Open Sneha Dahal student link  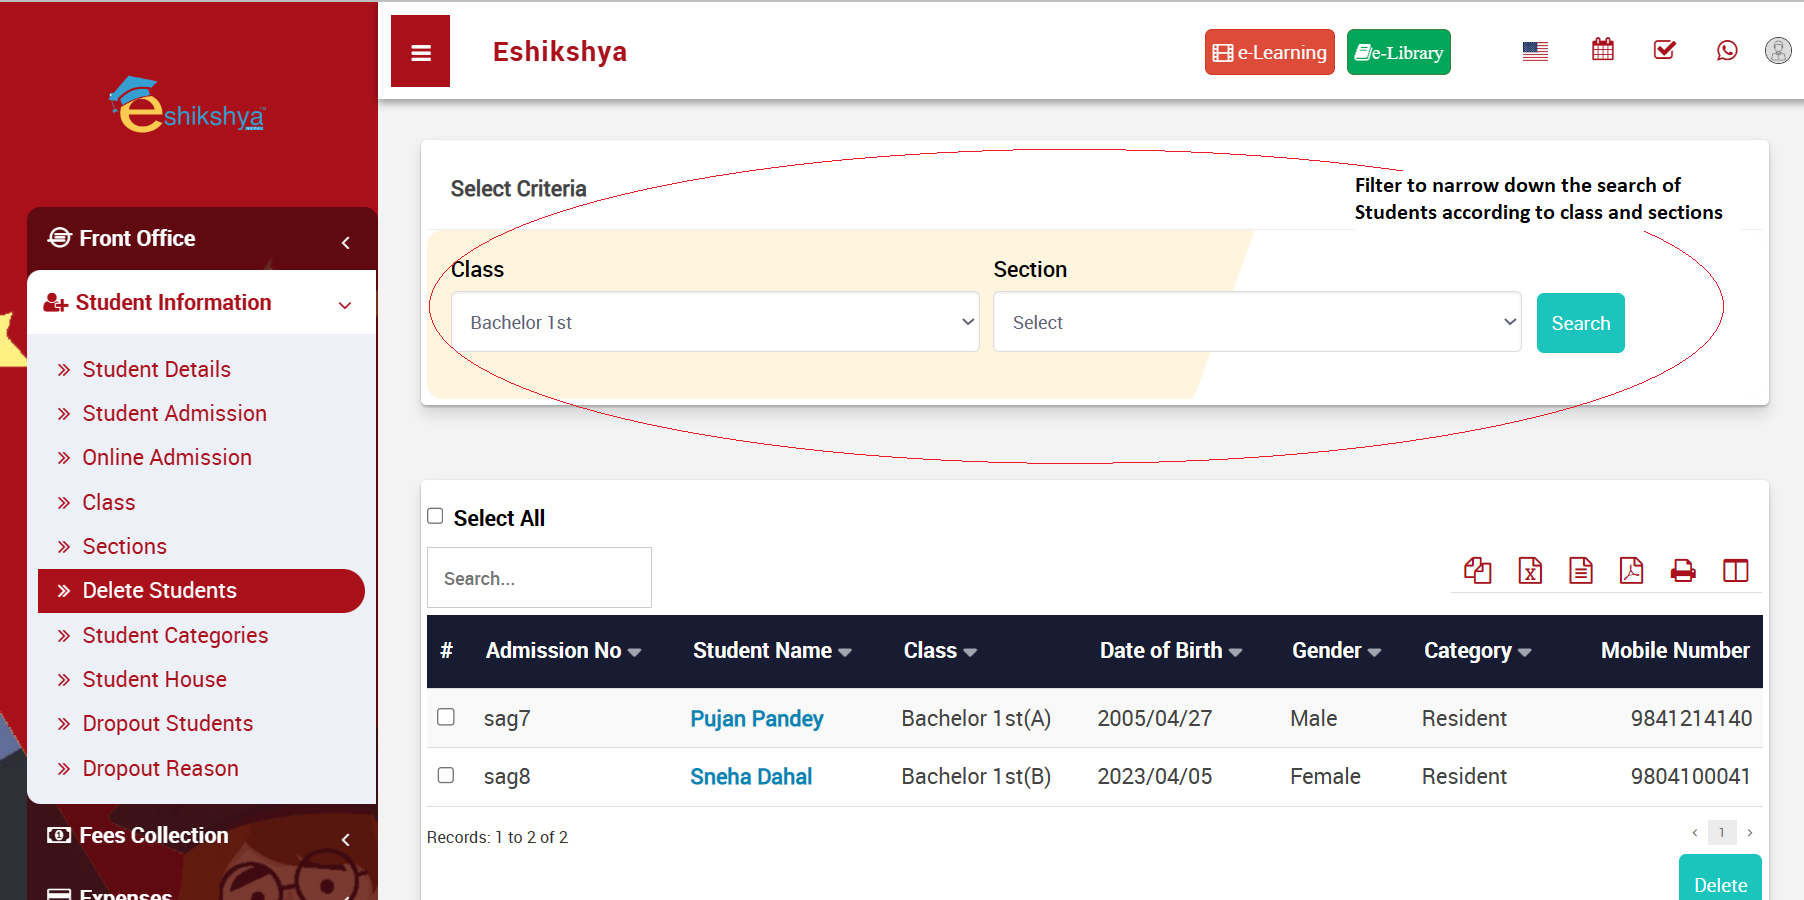[750, 777]
